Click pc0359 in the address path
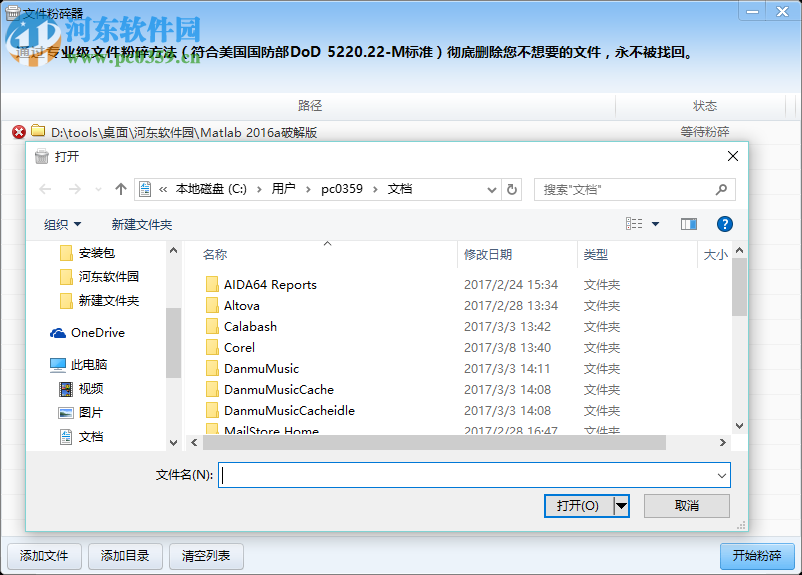 pyautogui.click(x=342, y=189)
